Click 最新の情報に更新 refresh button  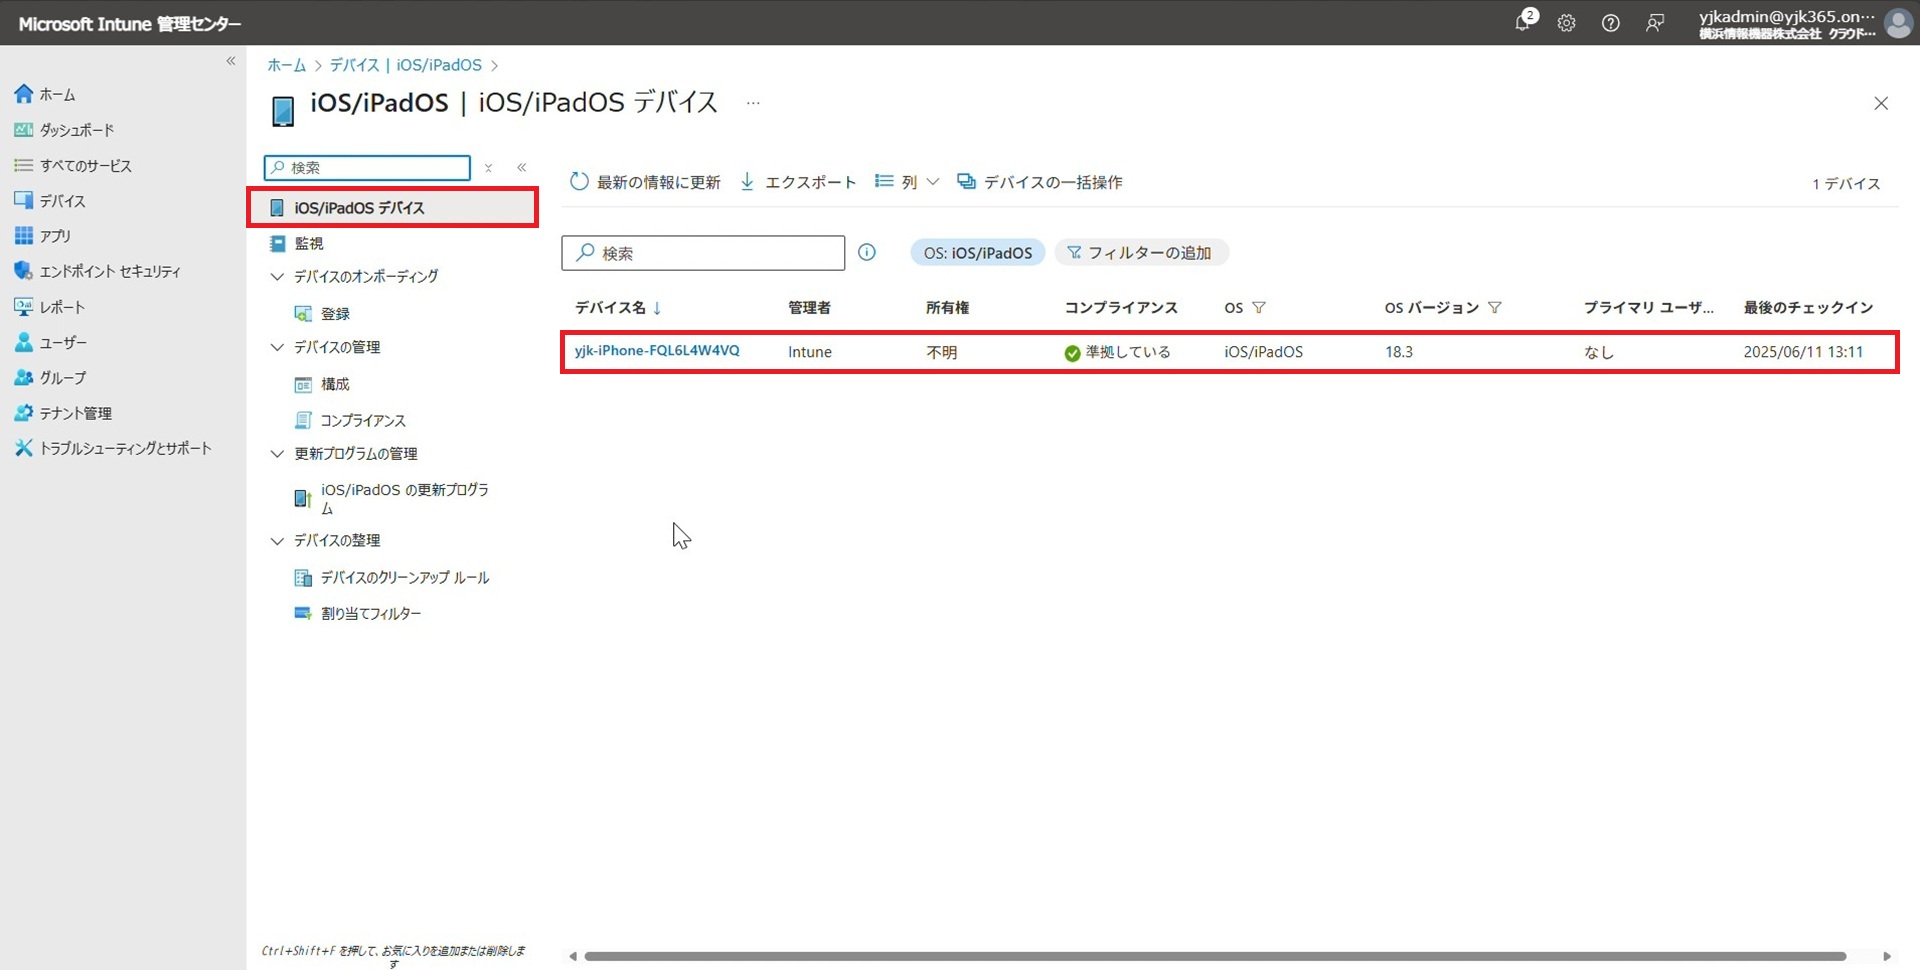point(645,182)
